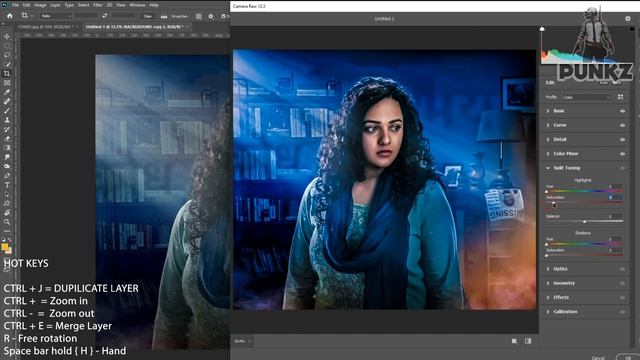The height and width of the screenshot is (360, 640).
Task: Expand the Curve panel
Action: tap(548, 125)
